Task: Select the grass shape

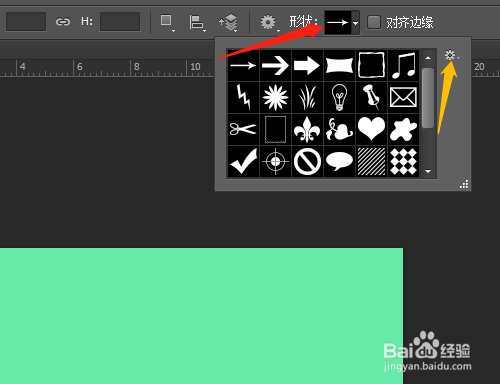Action: pyautogui.click(x=307, y=97)
